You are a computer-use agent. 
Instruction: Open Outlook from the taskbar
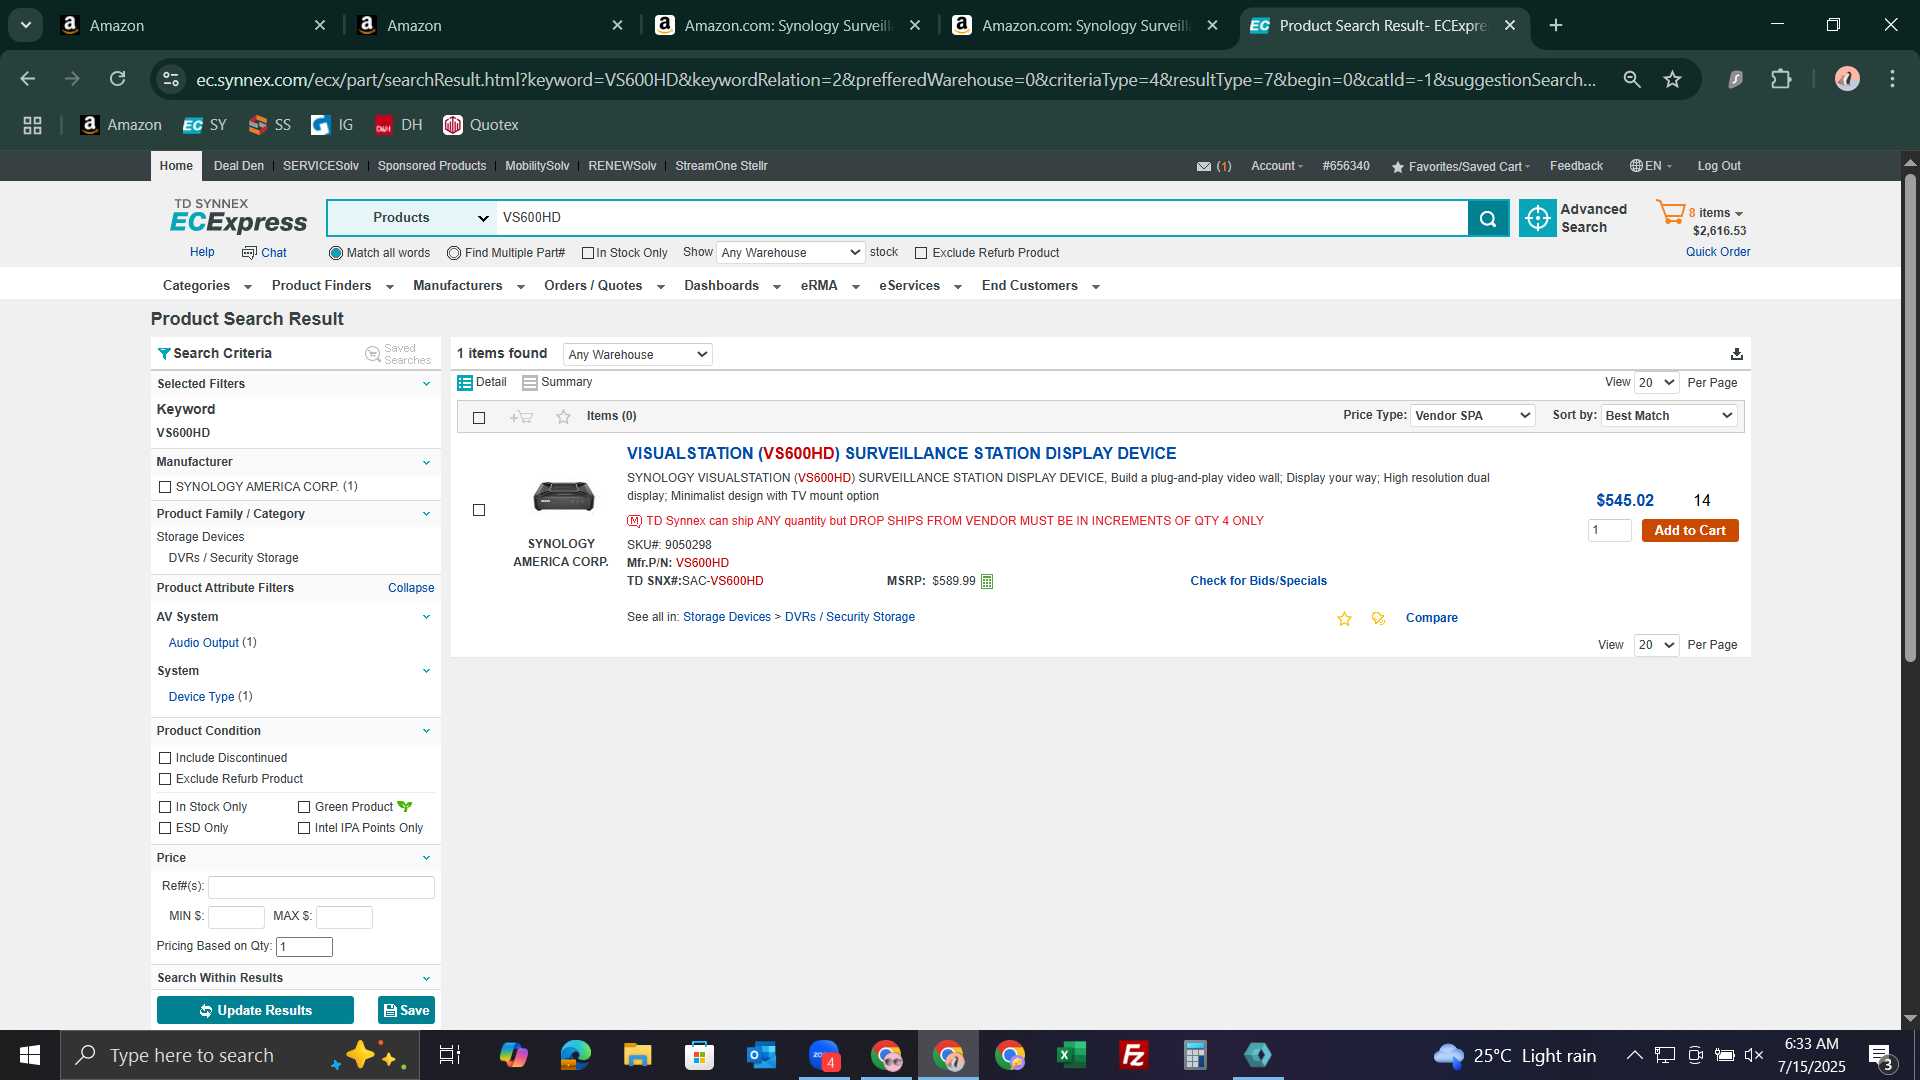761,1055
